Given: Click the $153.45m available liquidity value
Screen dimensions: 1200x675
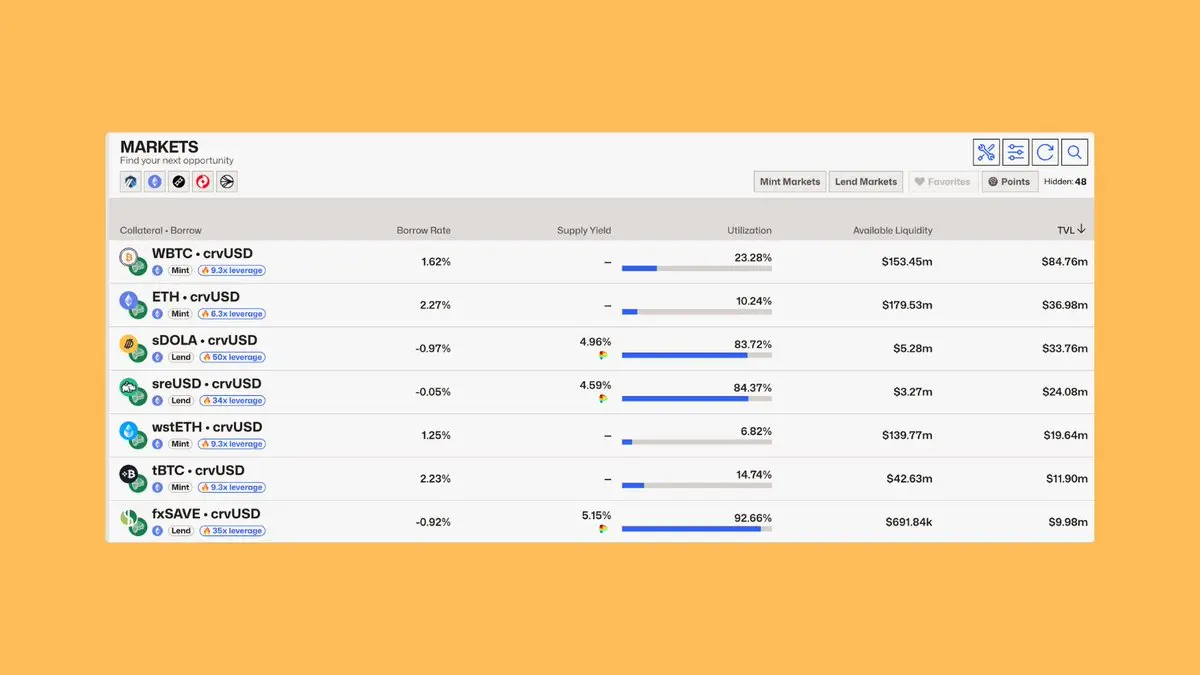Looking at the screenshot, I should 907,262.
